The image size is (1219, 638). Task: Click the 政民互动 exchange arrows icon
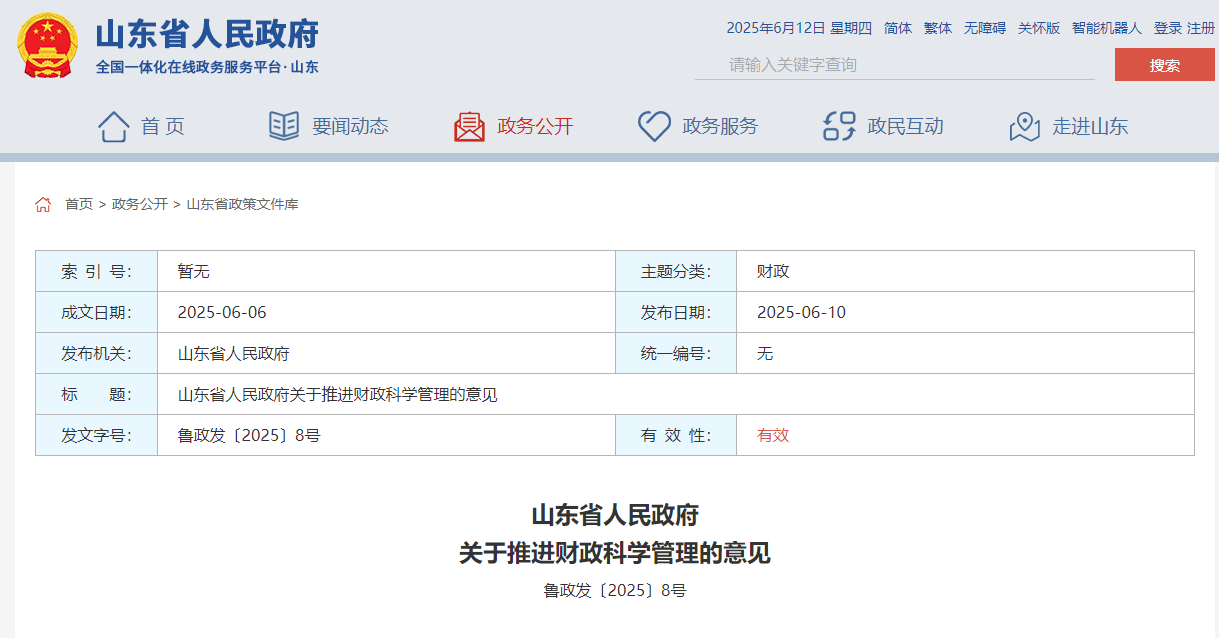click(839, 126)
